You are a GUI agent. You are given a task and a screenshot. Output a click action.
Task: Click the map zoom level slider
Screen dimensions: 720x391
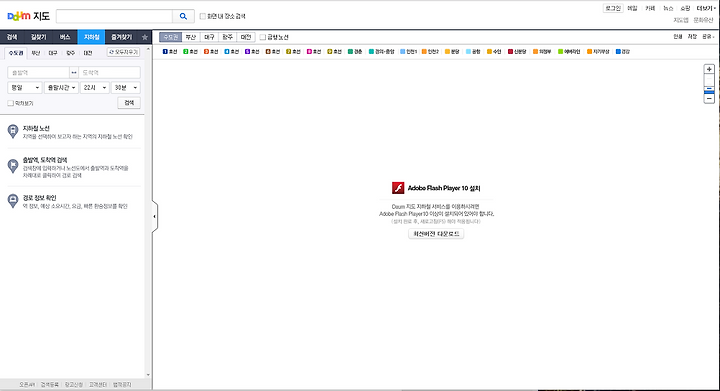pyautogui.click(x=709, y=84)
